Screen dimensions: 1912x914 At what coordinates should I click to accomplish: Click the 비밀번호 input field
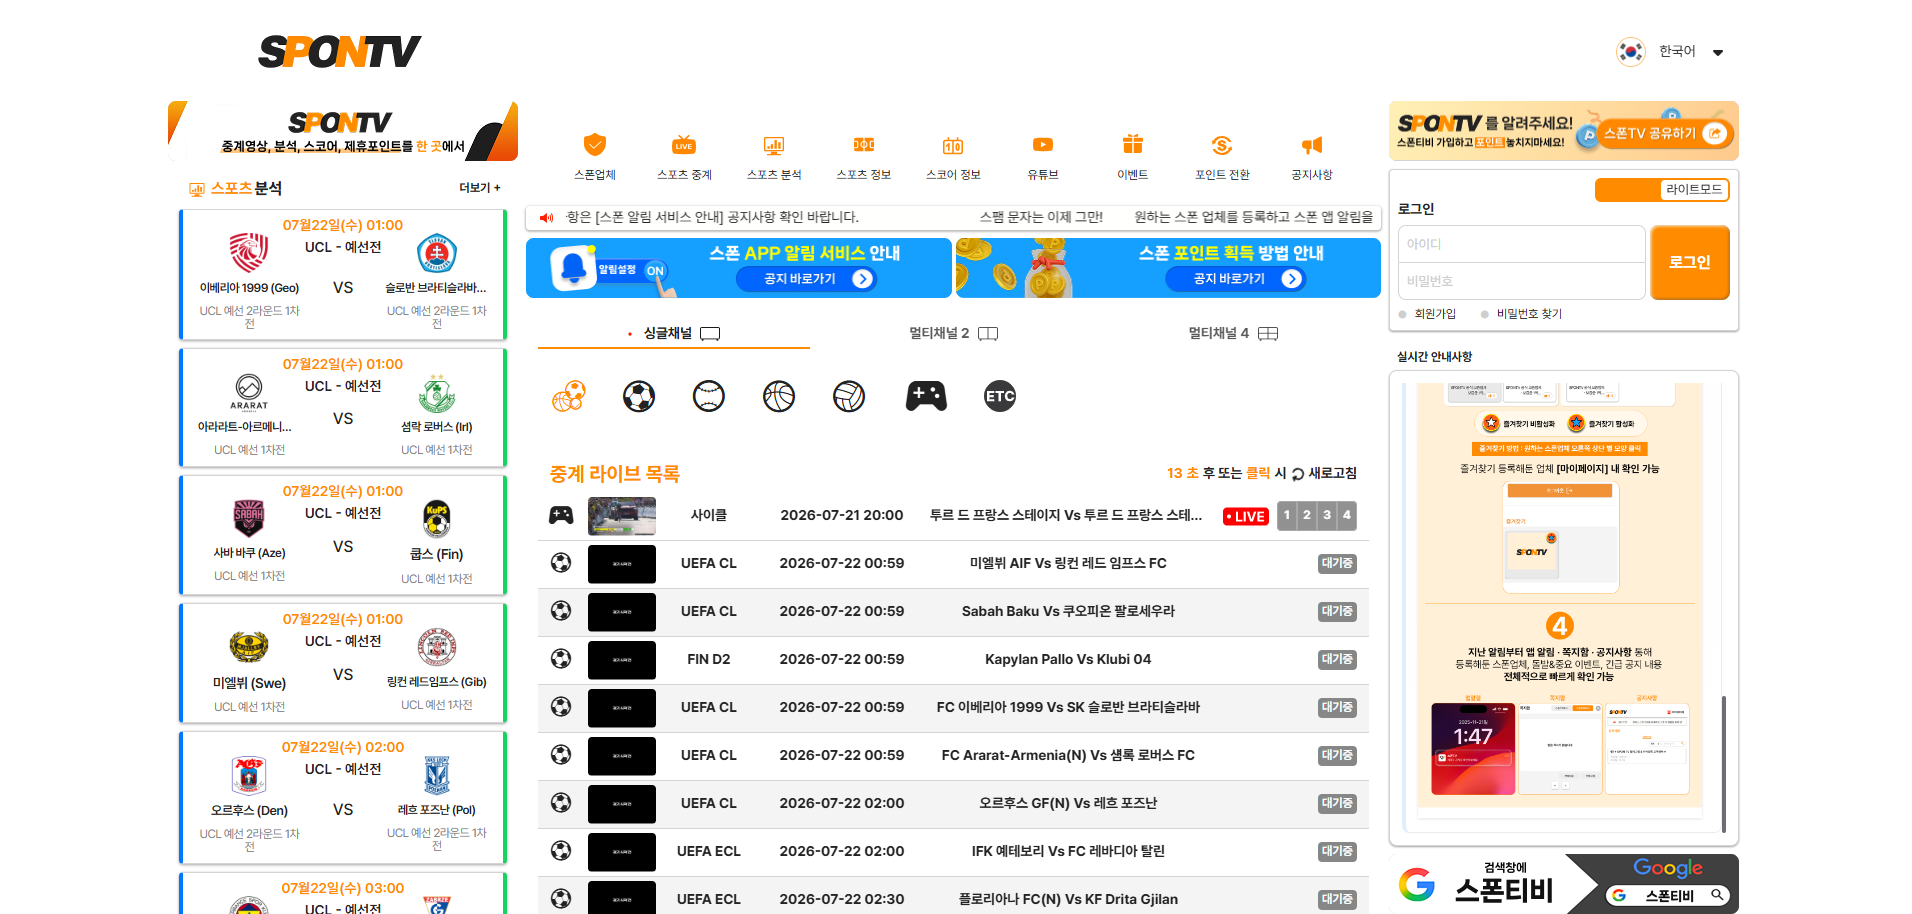coord(1521,281)
